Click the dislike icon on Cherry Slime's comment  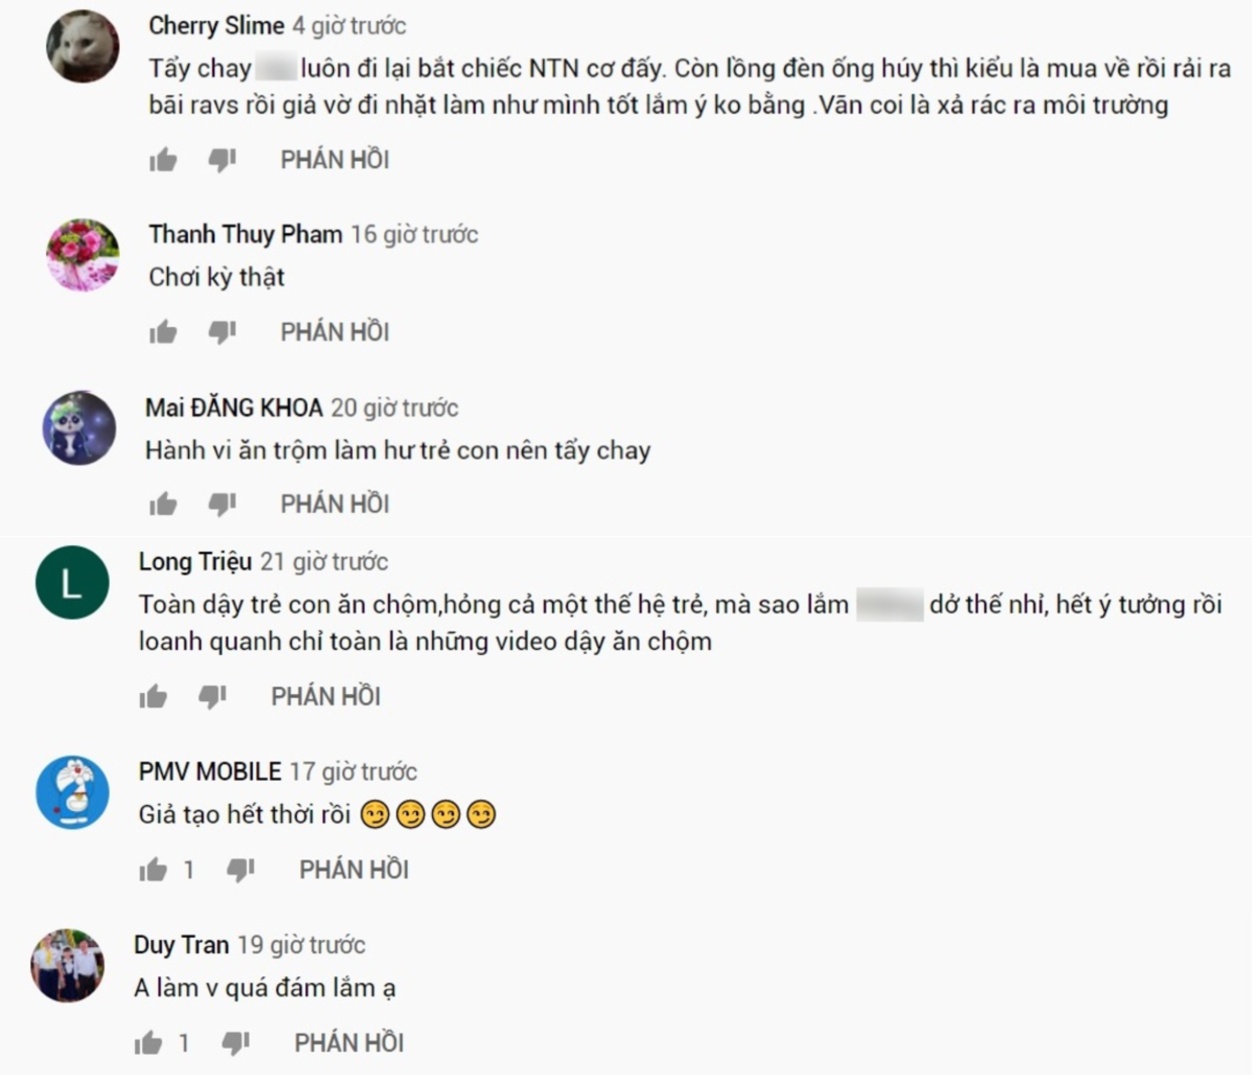click(x=224, y=158)
